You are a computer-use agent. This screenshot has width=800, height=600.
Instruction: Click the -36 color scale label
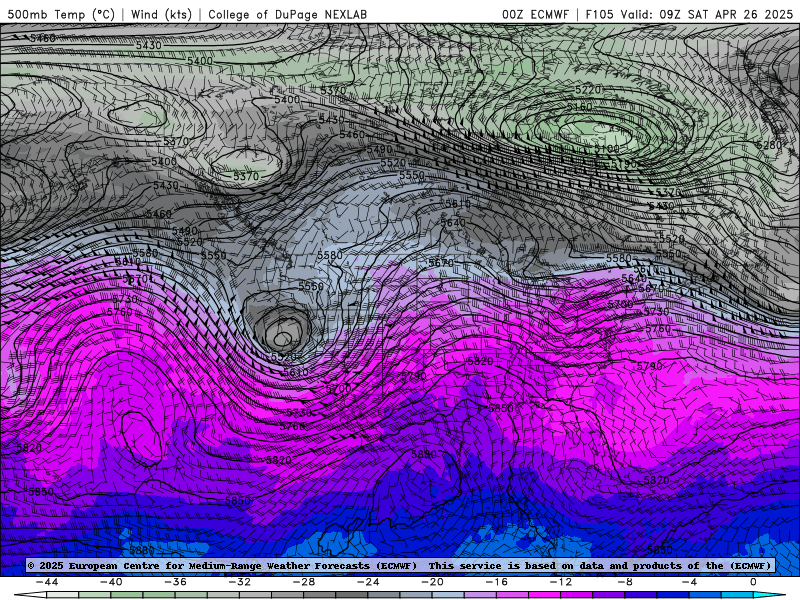176,582
